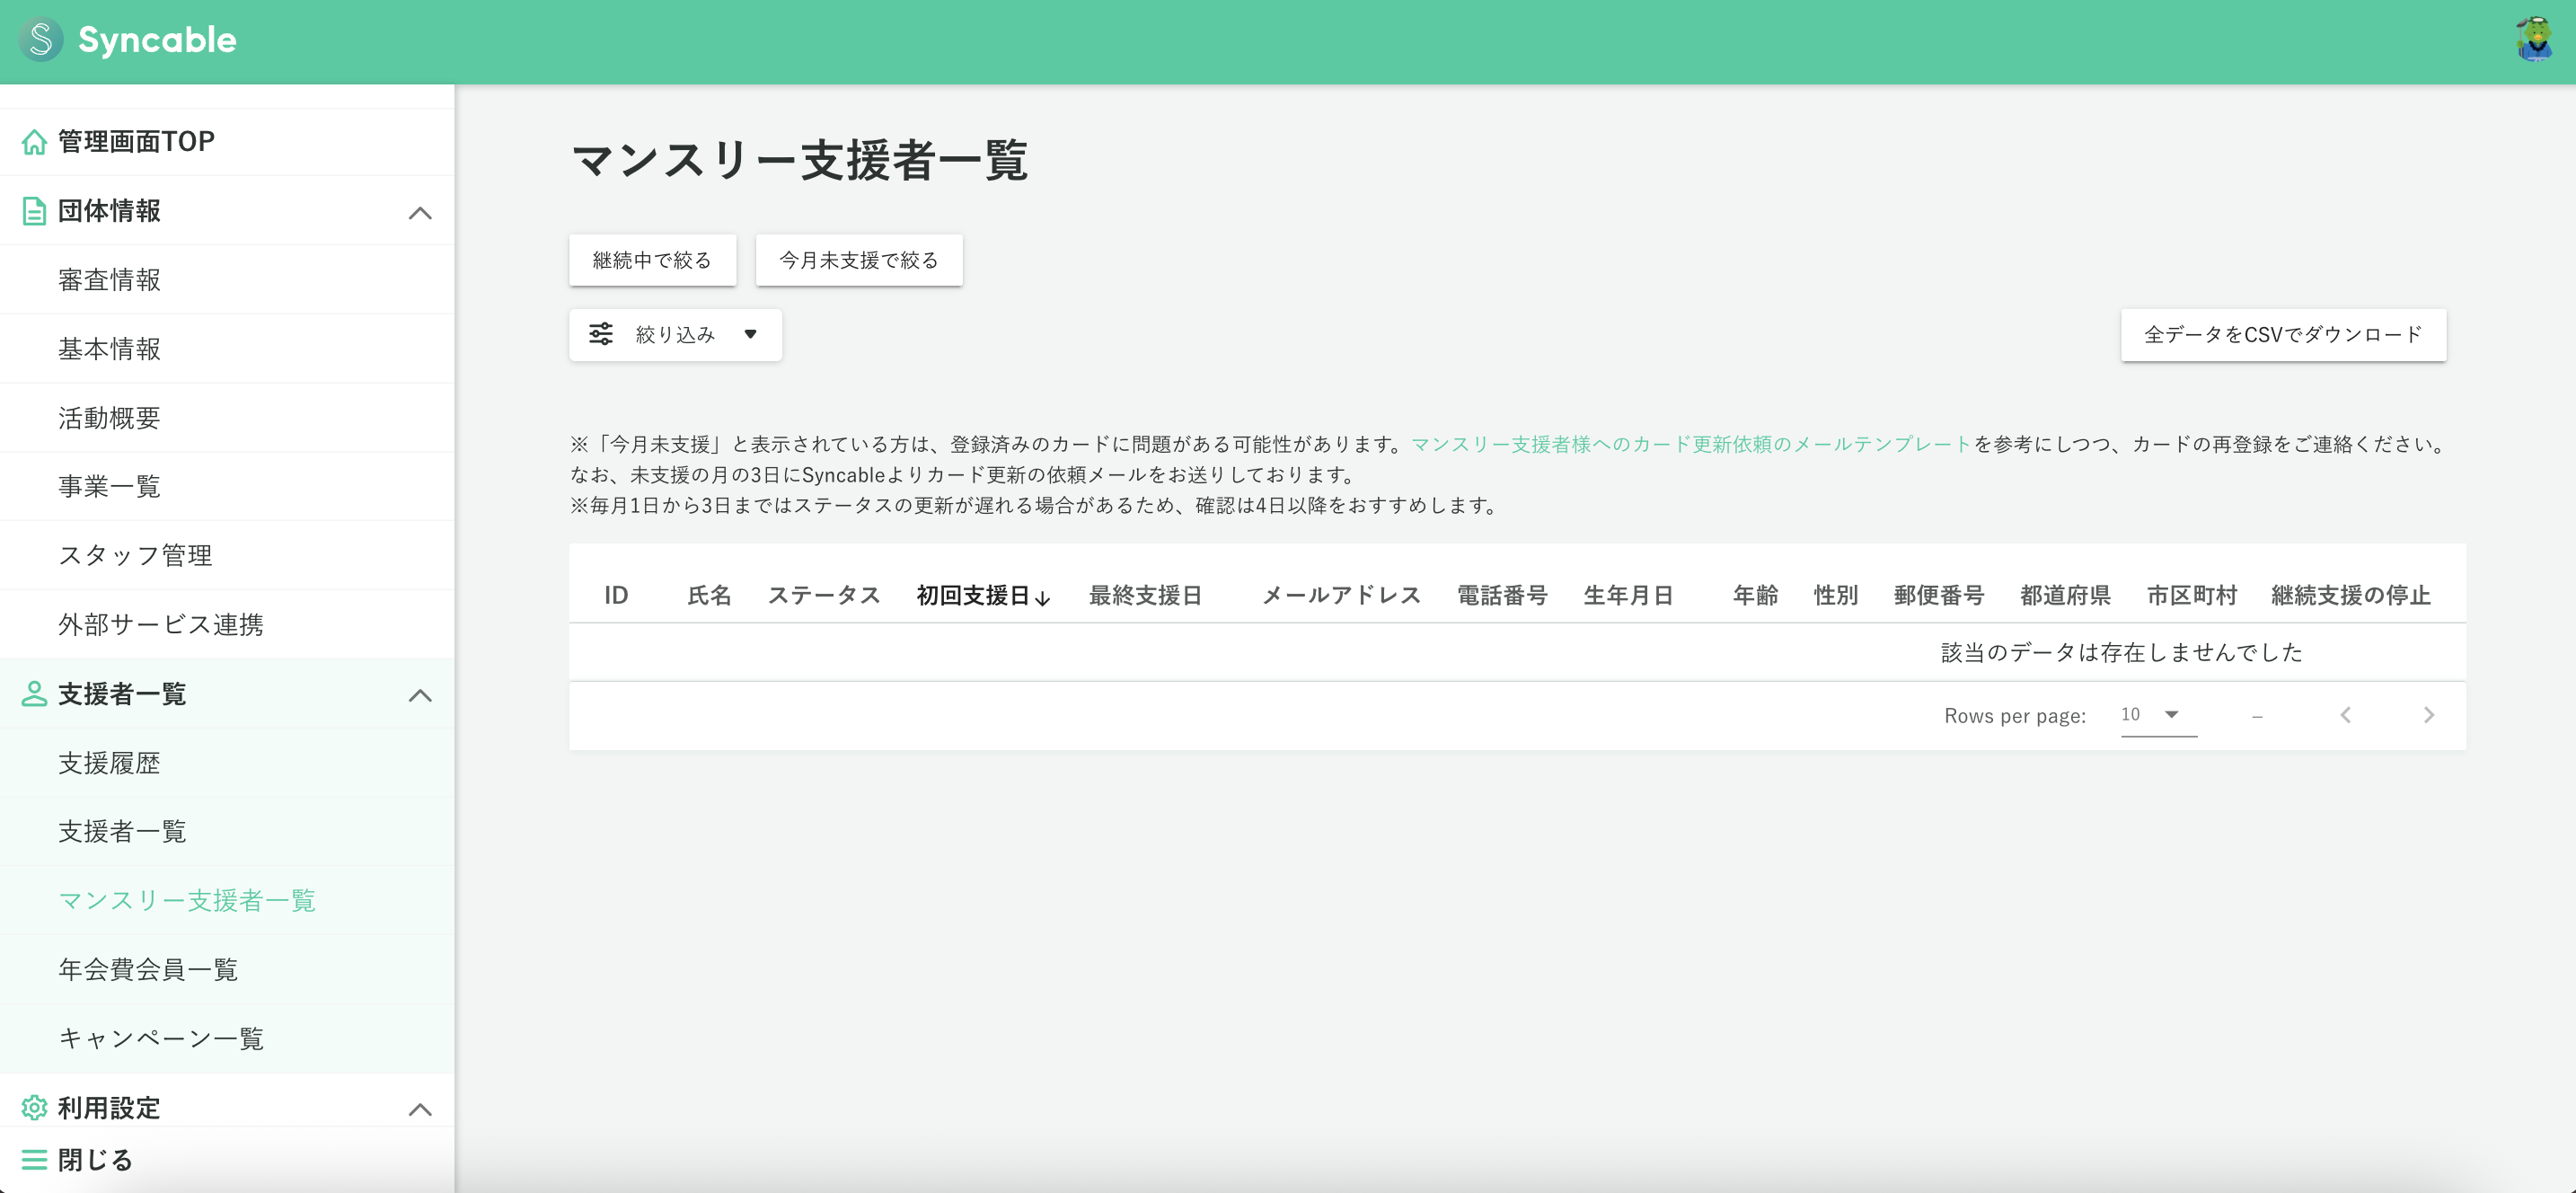Expand the 絞り込み filter dropdown
This screenshot has width=2576, height=1193.
click(752, 334)
